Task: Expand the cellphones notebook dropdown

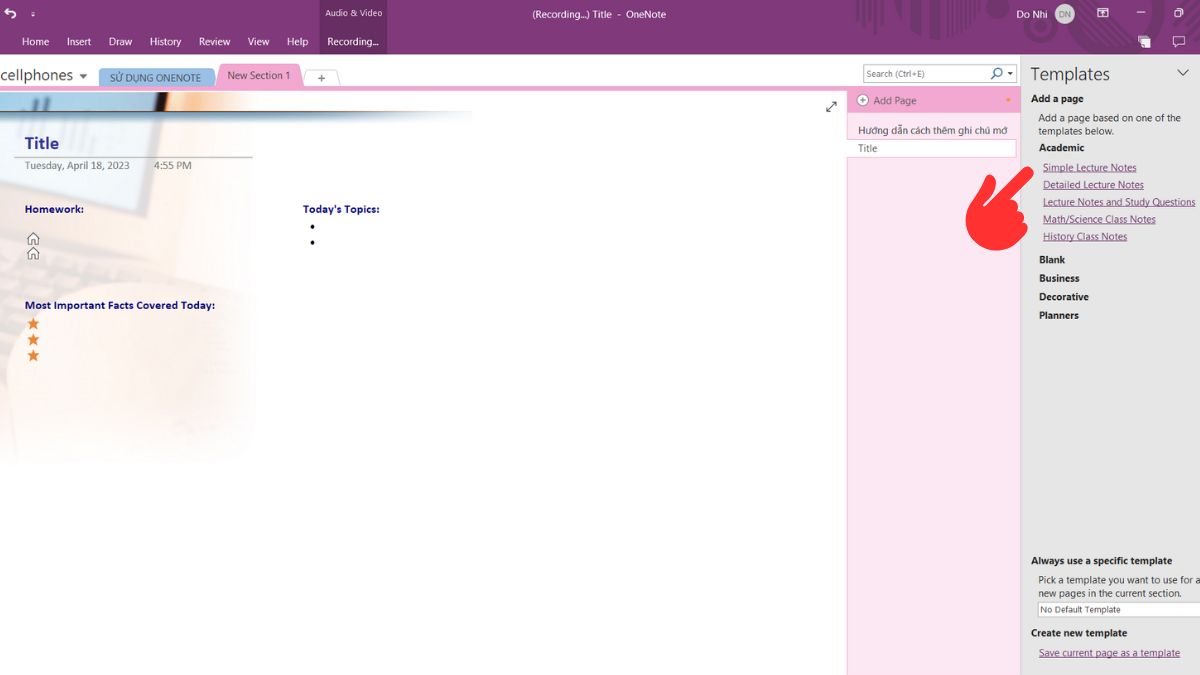Action: point(83,77)
